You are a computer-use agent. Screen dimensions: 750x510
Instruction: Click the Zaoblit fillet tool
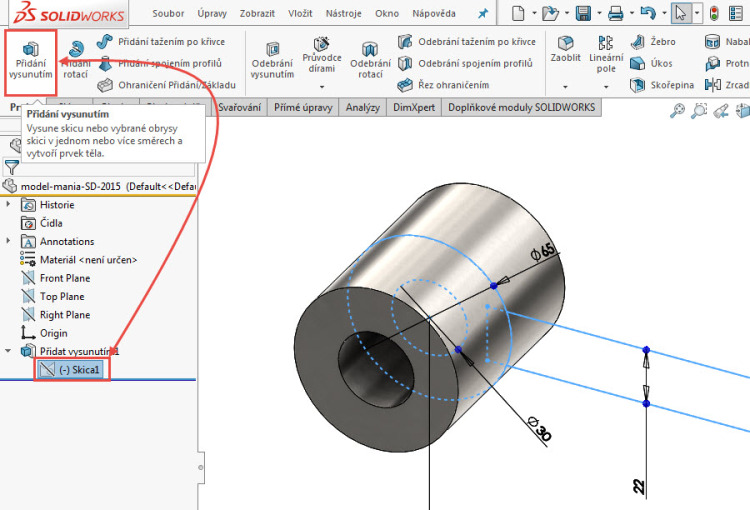565,49
